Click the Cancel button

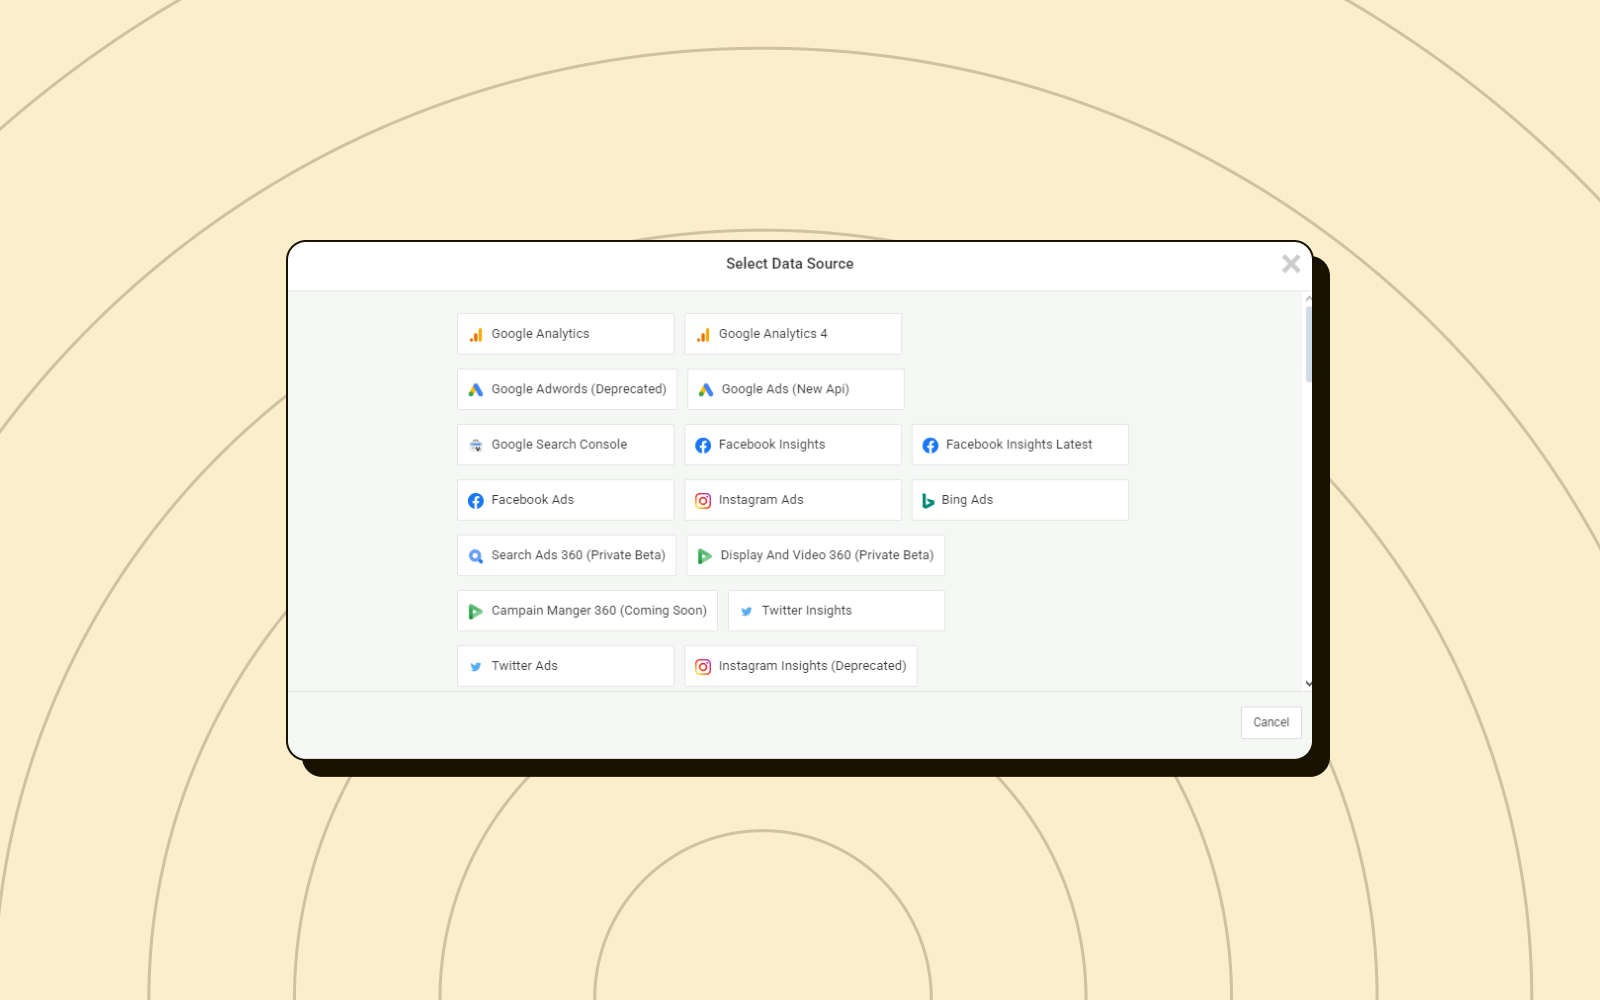[x=1271, y=722]
